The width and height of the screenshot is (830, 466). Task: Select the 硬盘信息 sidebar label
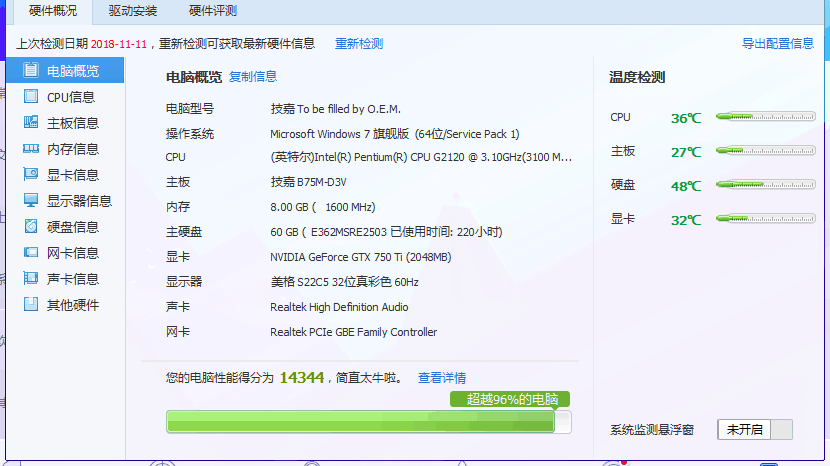click(73, 227)
